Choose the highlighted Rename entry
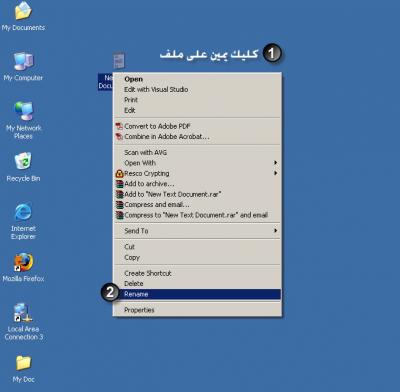 pyautogui.click(x=197, y=294)
